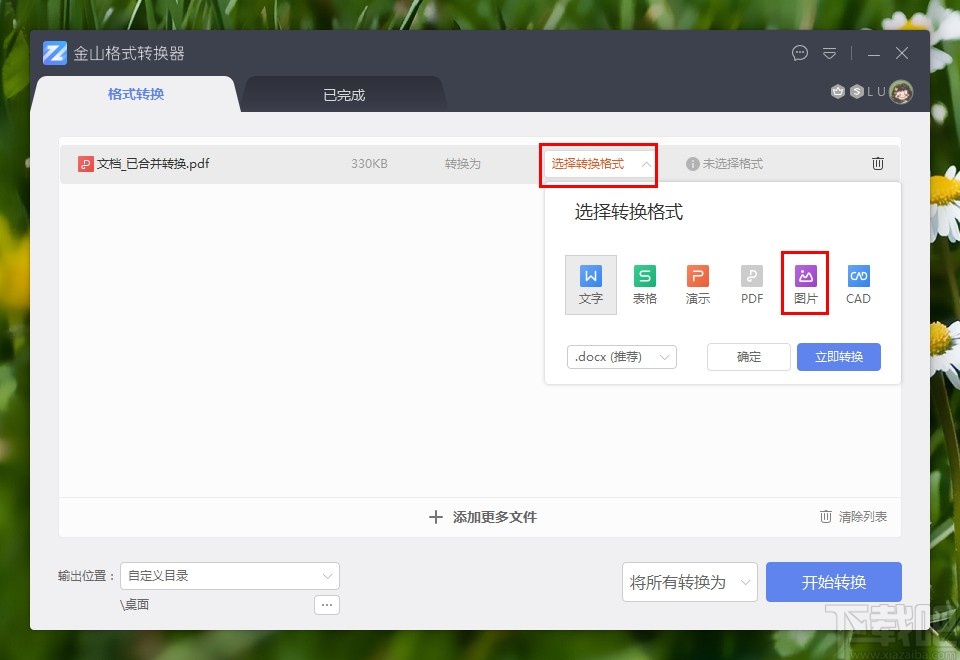Open the .docx (推荐) format dropdown

(621, 356)
